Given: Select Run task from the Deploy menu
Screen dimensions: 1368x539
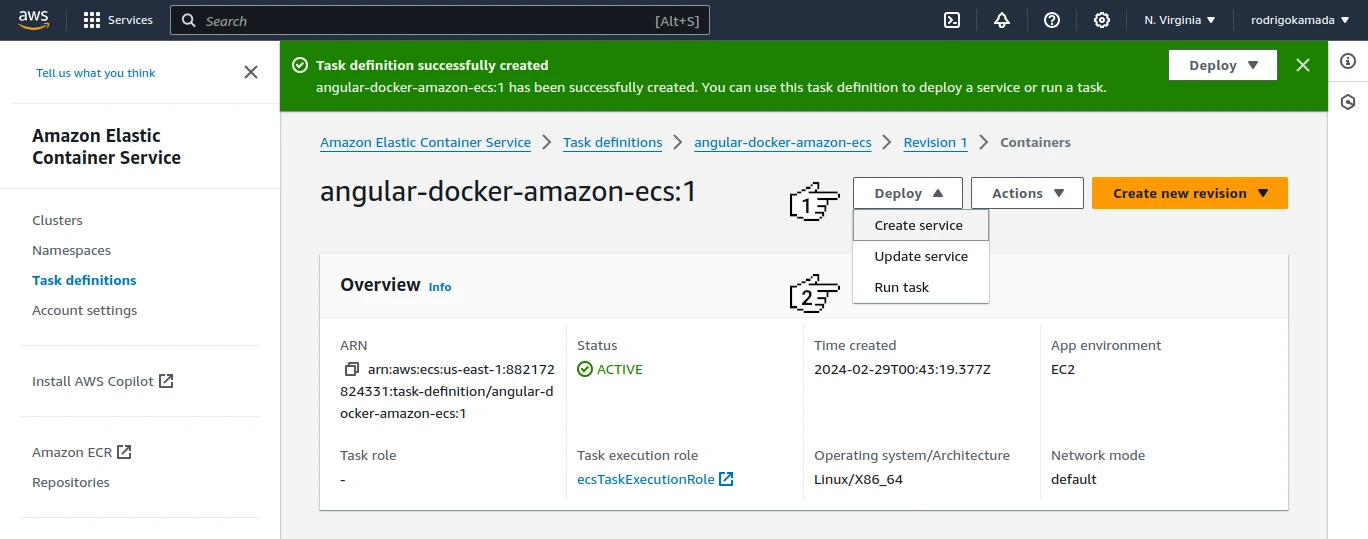Looking at the screenshot, I should [x=921, y=287].
